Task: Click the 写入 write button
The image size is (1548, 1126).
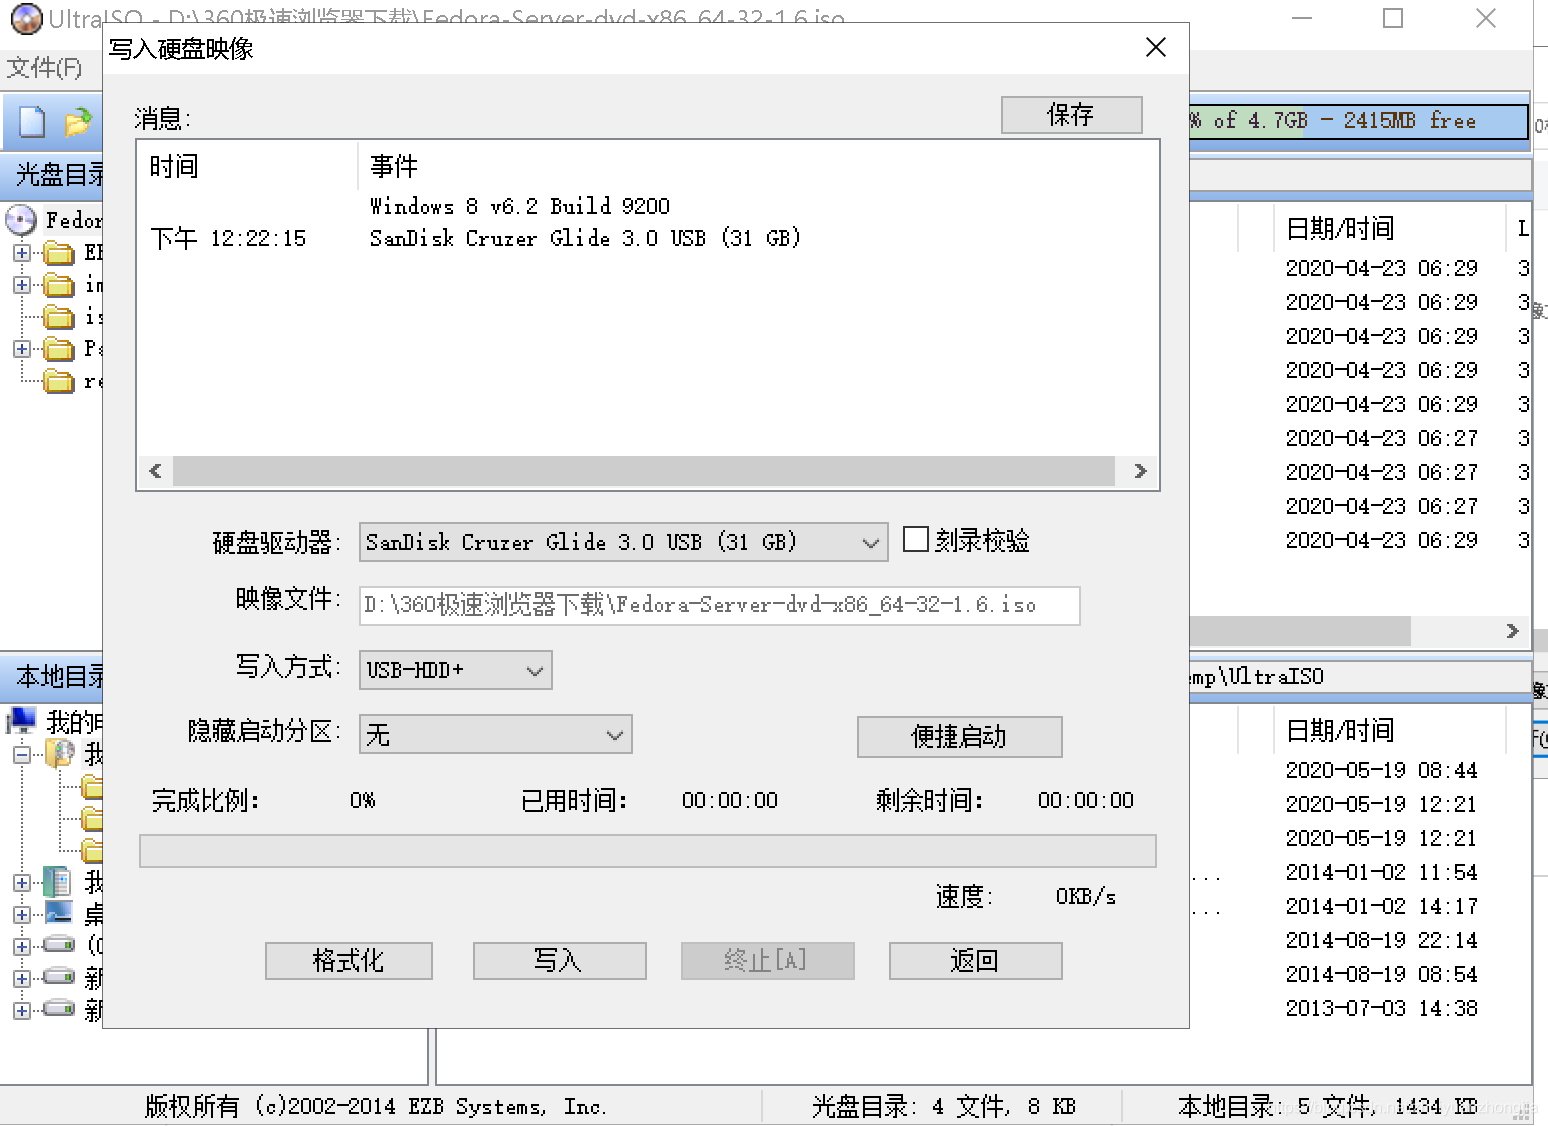Action: [x=559, y=960]
